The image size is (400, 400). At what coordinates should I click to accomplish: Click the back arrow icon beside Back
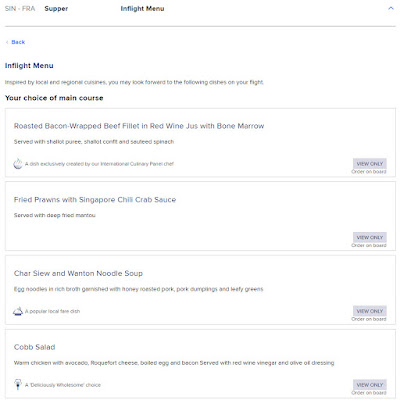click(x=7, y=42)
